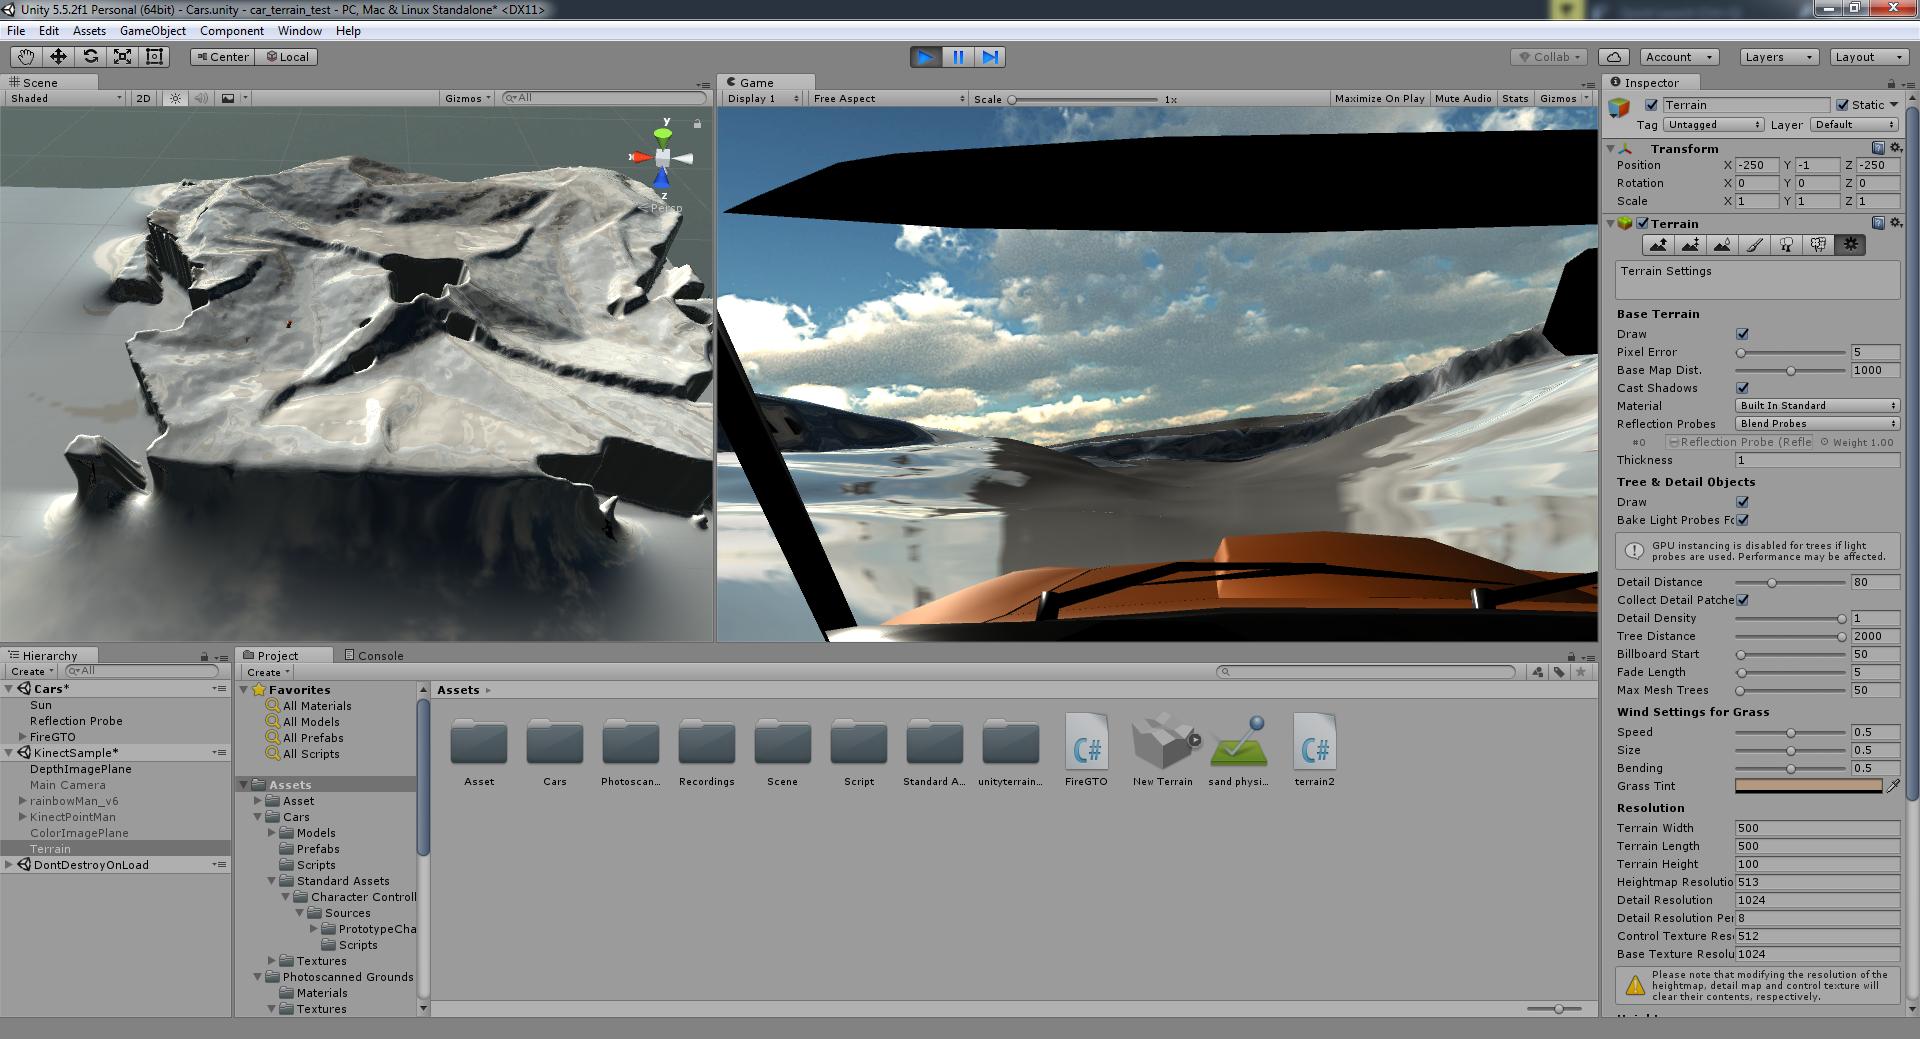Screen dimensions: 1920x1039
Task: Select the New Terrain asset
Action: tap(1163, 749)
